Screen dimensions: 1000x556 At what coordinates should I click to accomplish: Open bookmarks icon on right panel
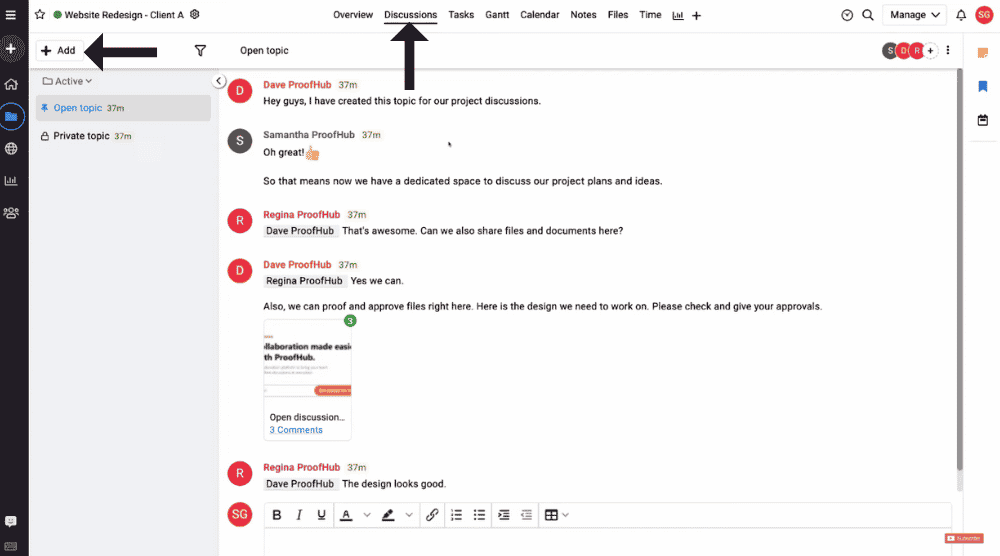(x=983, y=86)
